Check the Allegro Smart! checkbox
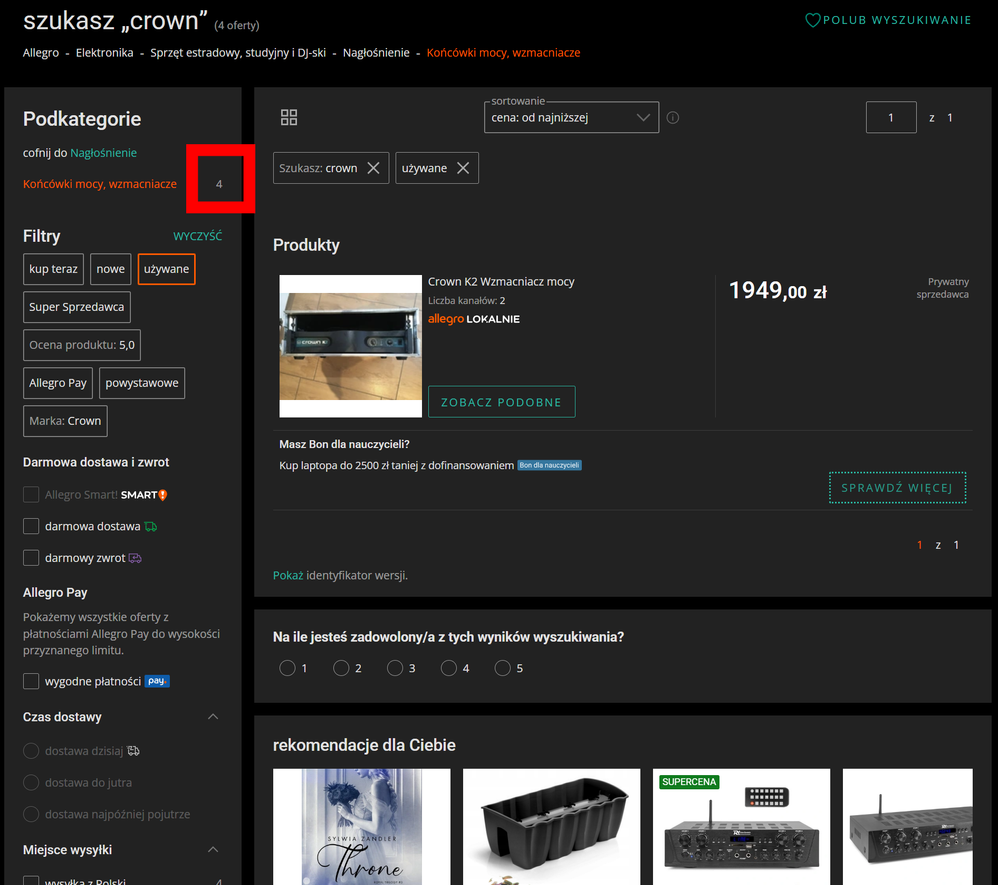The width and height of the screenshot is (998, 885). coord(31,495)
